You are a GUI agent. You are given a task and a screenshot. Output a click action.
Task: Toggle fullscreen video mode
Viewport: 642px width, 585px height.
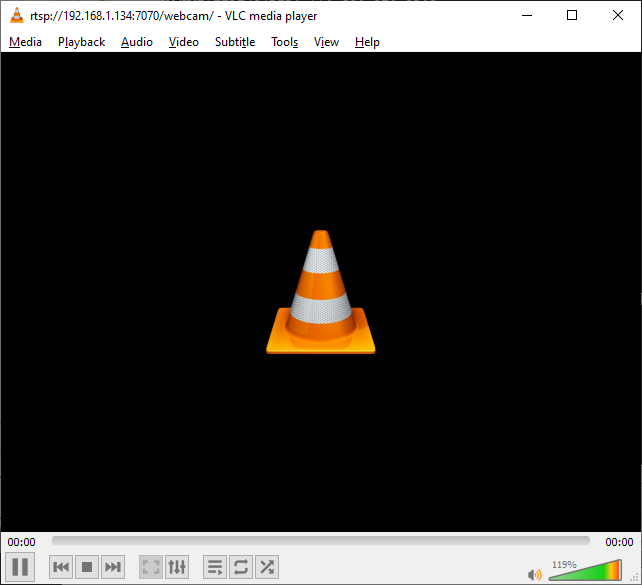click(x=151, y=567)
